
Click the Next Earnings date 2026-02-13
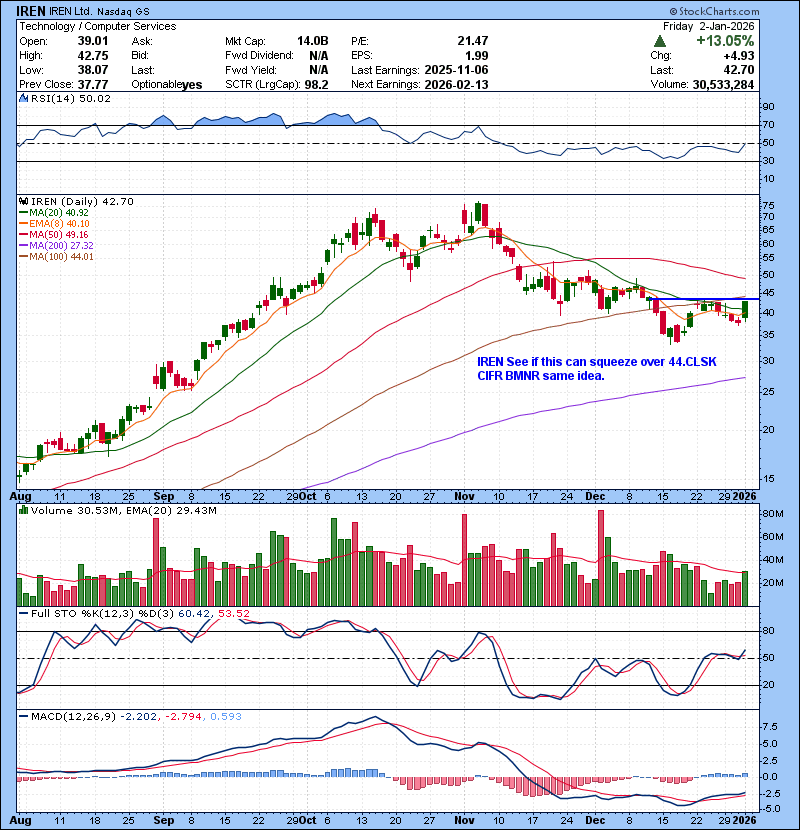tap(456, 85)
